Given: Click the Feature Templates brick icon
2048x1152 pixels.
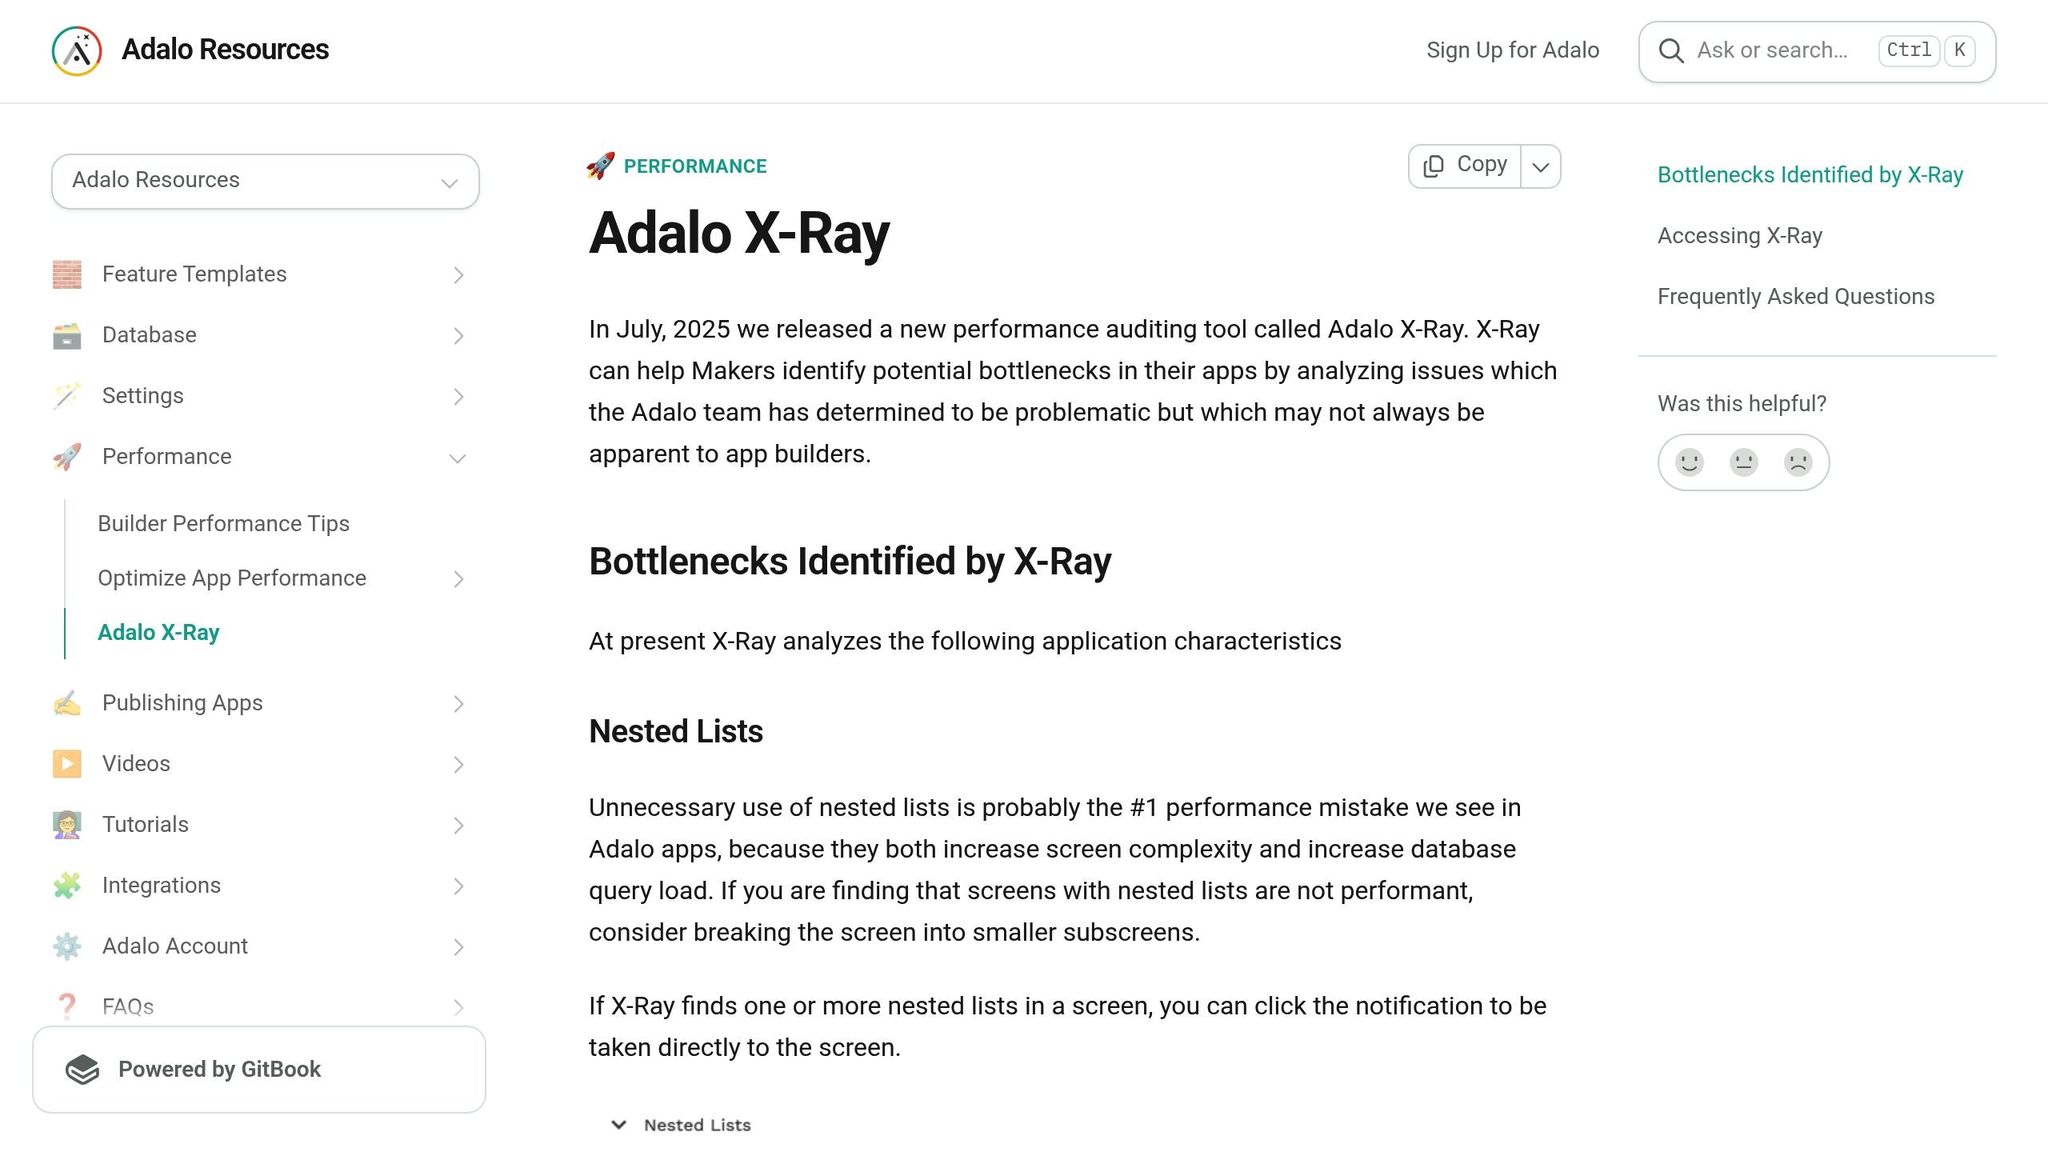Looking at the screenshot, I should [67, 274].
